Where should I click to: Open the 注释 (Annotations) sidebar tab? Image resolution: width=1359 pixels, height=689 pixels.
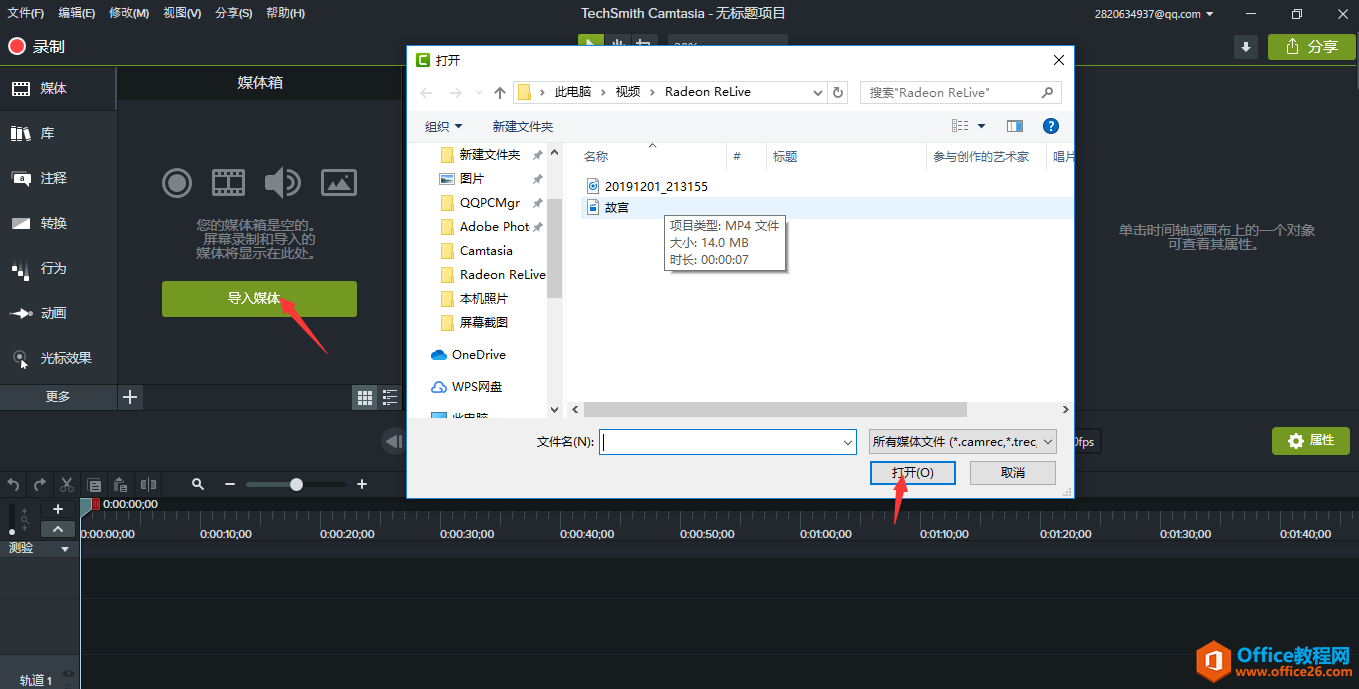tap(58, 179)
